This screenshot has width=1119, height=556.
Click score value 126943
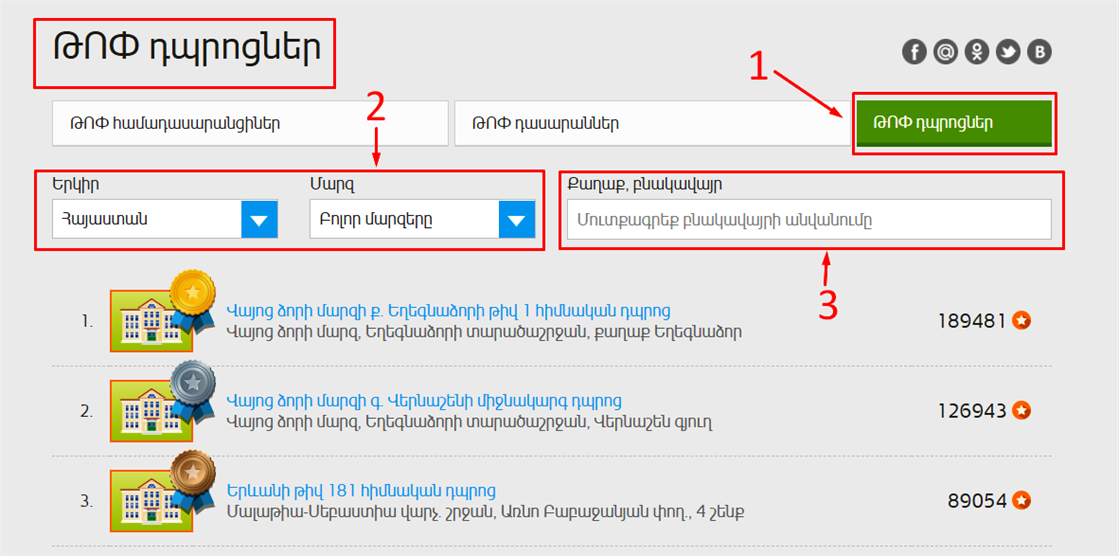[972, 410]
